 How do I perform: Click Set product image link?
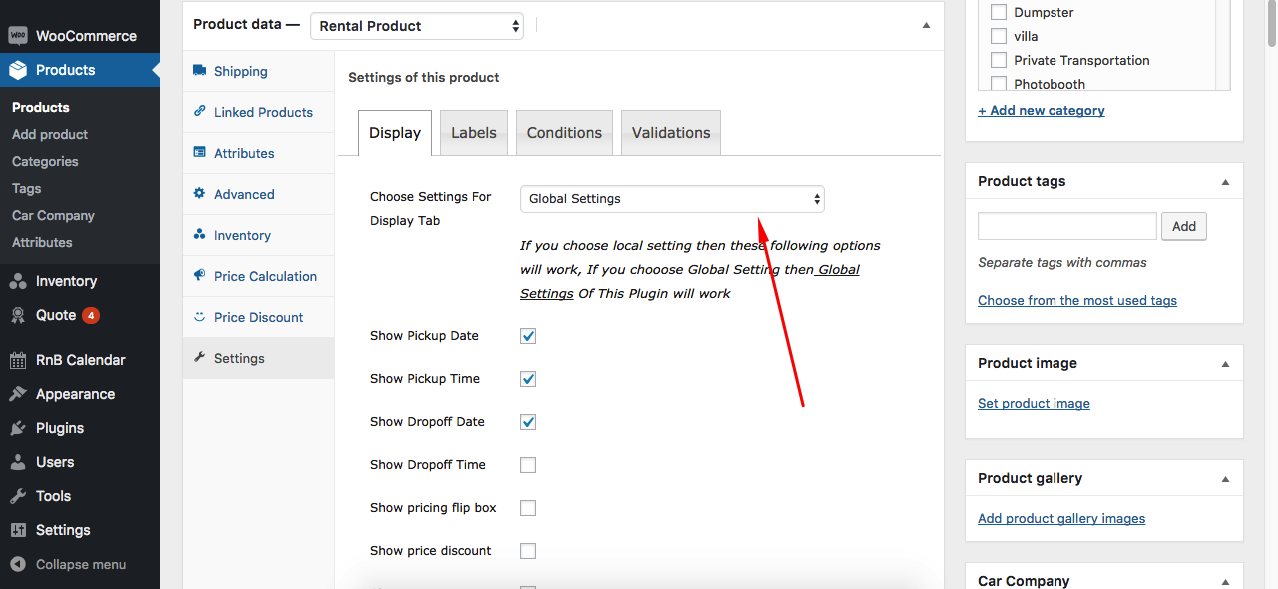[1033, 404]
